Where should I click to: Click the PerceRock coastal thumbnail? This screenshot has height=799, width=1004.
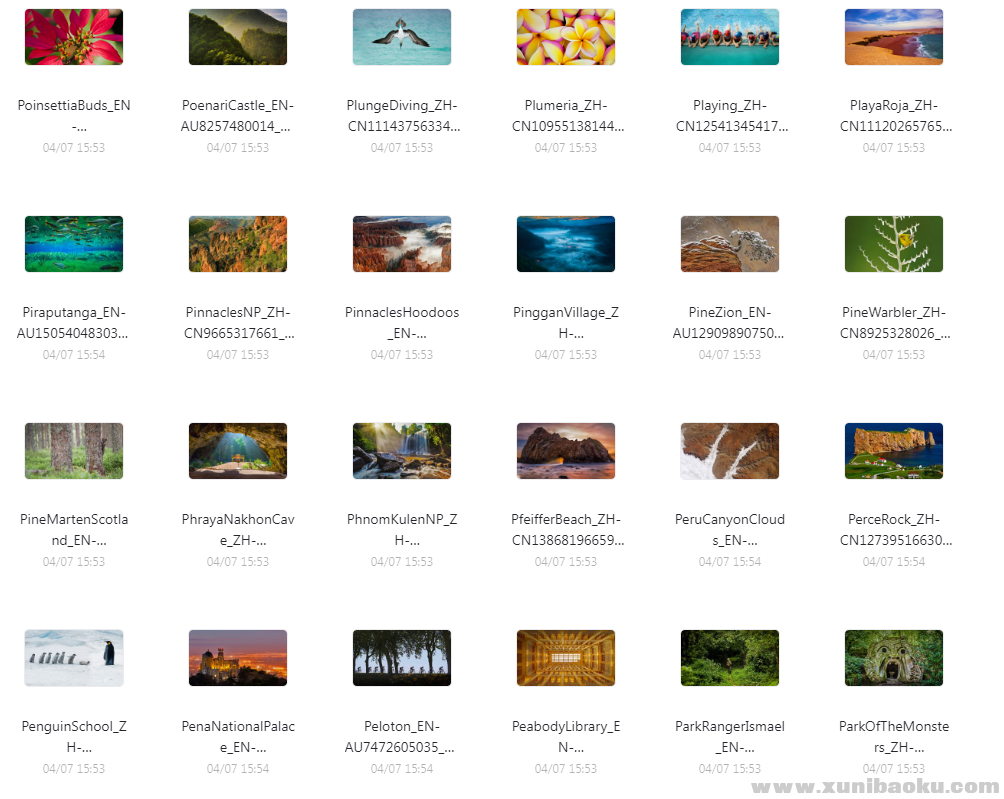click(894, 451)
